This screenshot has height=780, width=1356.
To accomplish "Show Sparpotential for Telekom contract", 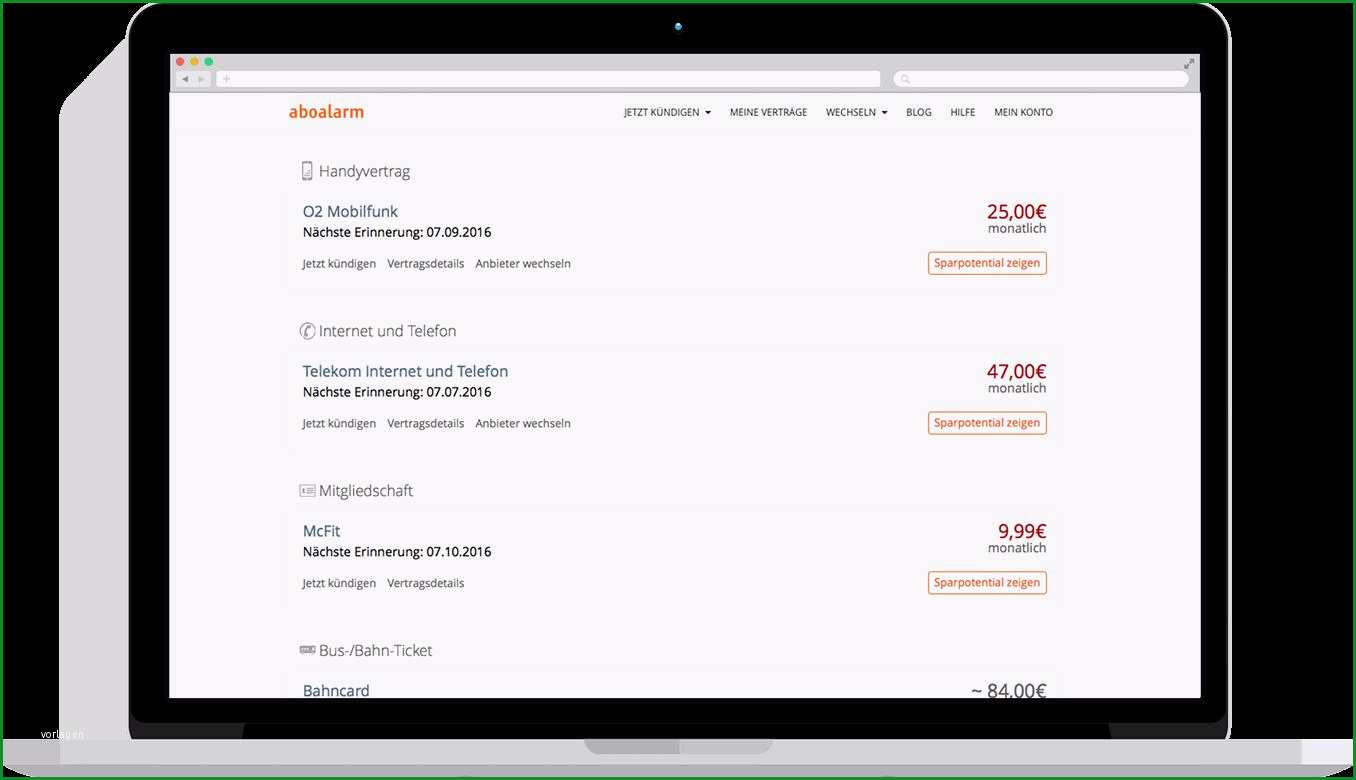I will coord(987,423).
